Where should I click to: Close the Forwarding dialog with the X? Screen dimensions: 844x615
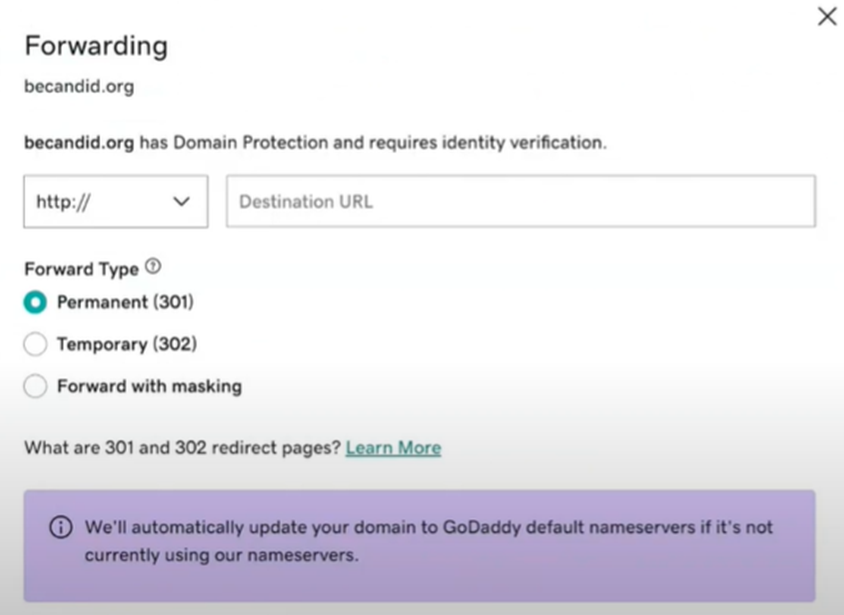pyautogui.click(x=827, y=16)
